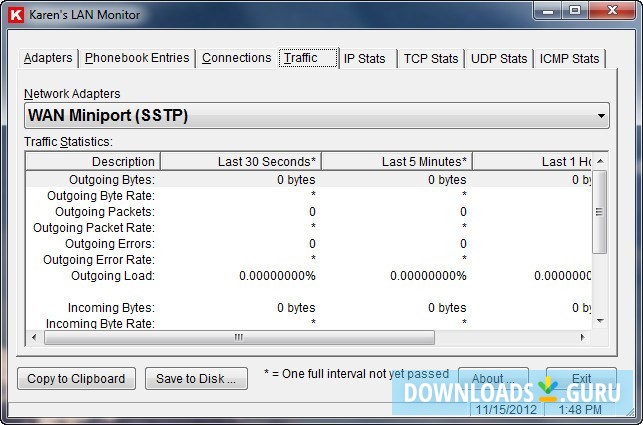This screenshot has width=643, height=425.
Task: Click Outgoing Bytes Last 30 Seconds value
Action: pyautogui.click(x=296, y=180)
